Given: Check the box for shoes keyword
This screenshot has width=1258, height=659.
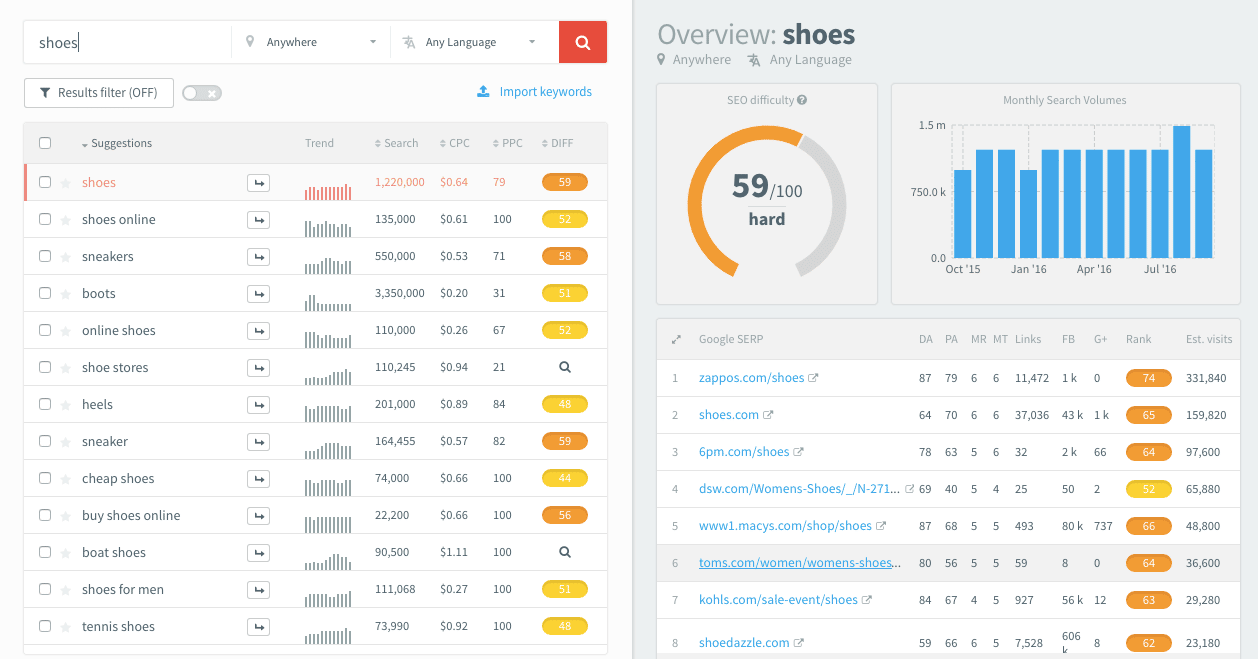Looking at the screenshot, I should (45, 182).
